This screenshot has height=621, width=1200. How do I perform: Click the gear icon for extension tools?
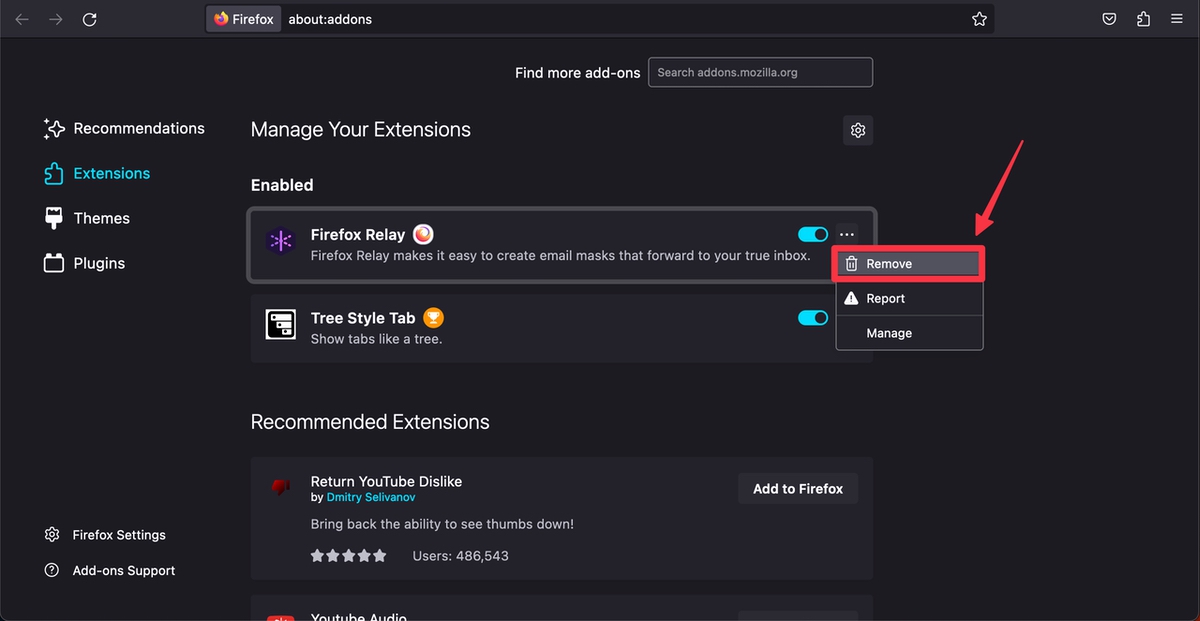click(x=857, y=130)
